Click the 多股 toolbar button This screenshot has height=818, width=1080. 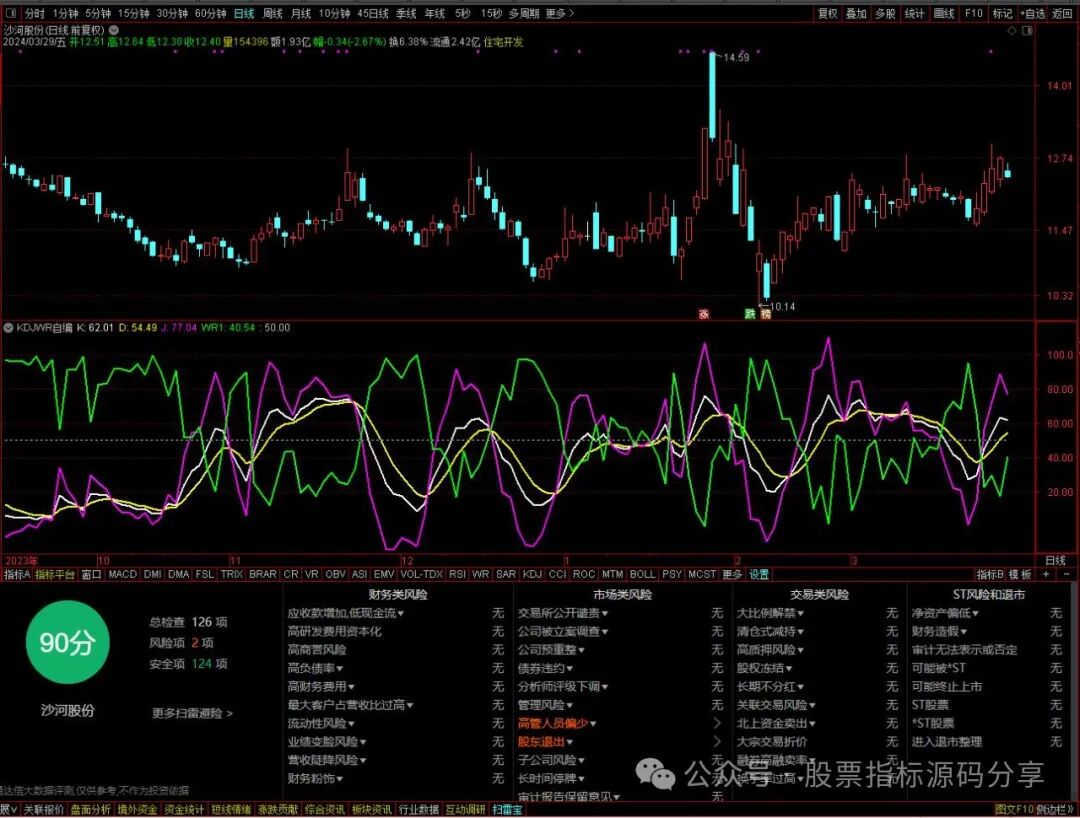[x=885, y=13]
